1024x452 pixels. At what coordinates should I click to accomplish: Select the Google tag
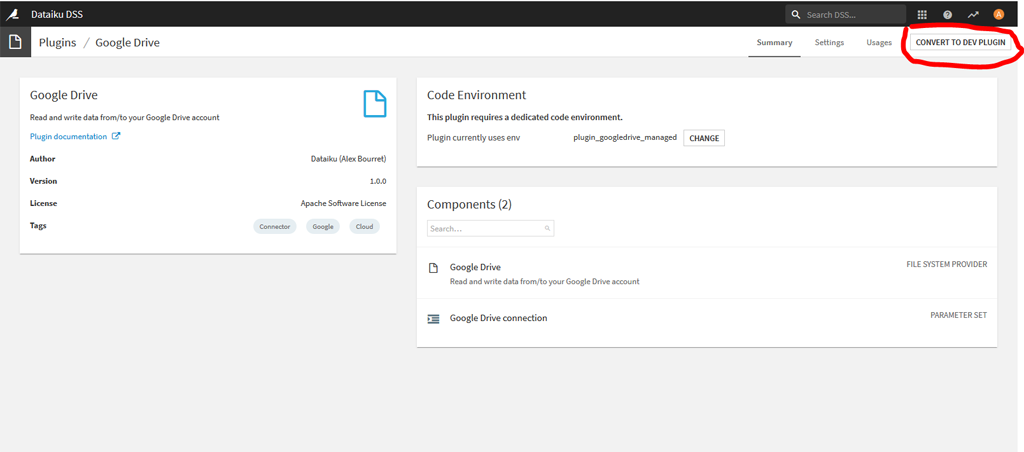[x=323, y=227]
